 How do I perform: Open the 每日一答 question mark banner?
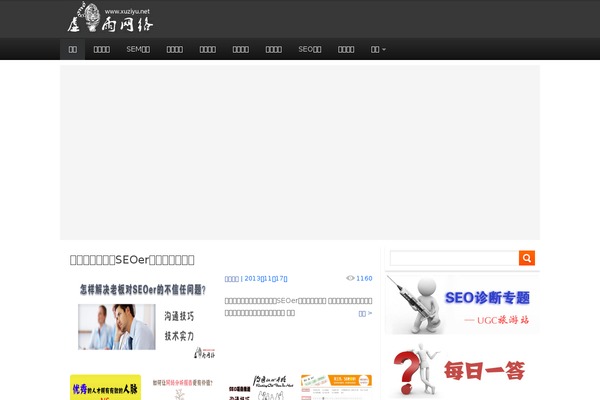pos(462,371)
